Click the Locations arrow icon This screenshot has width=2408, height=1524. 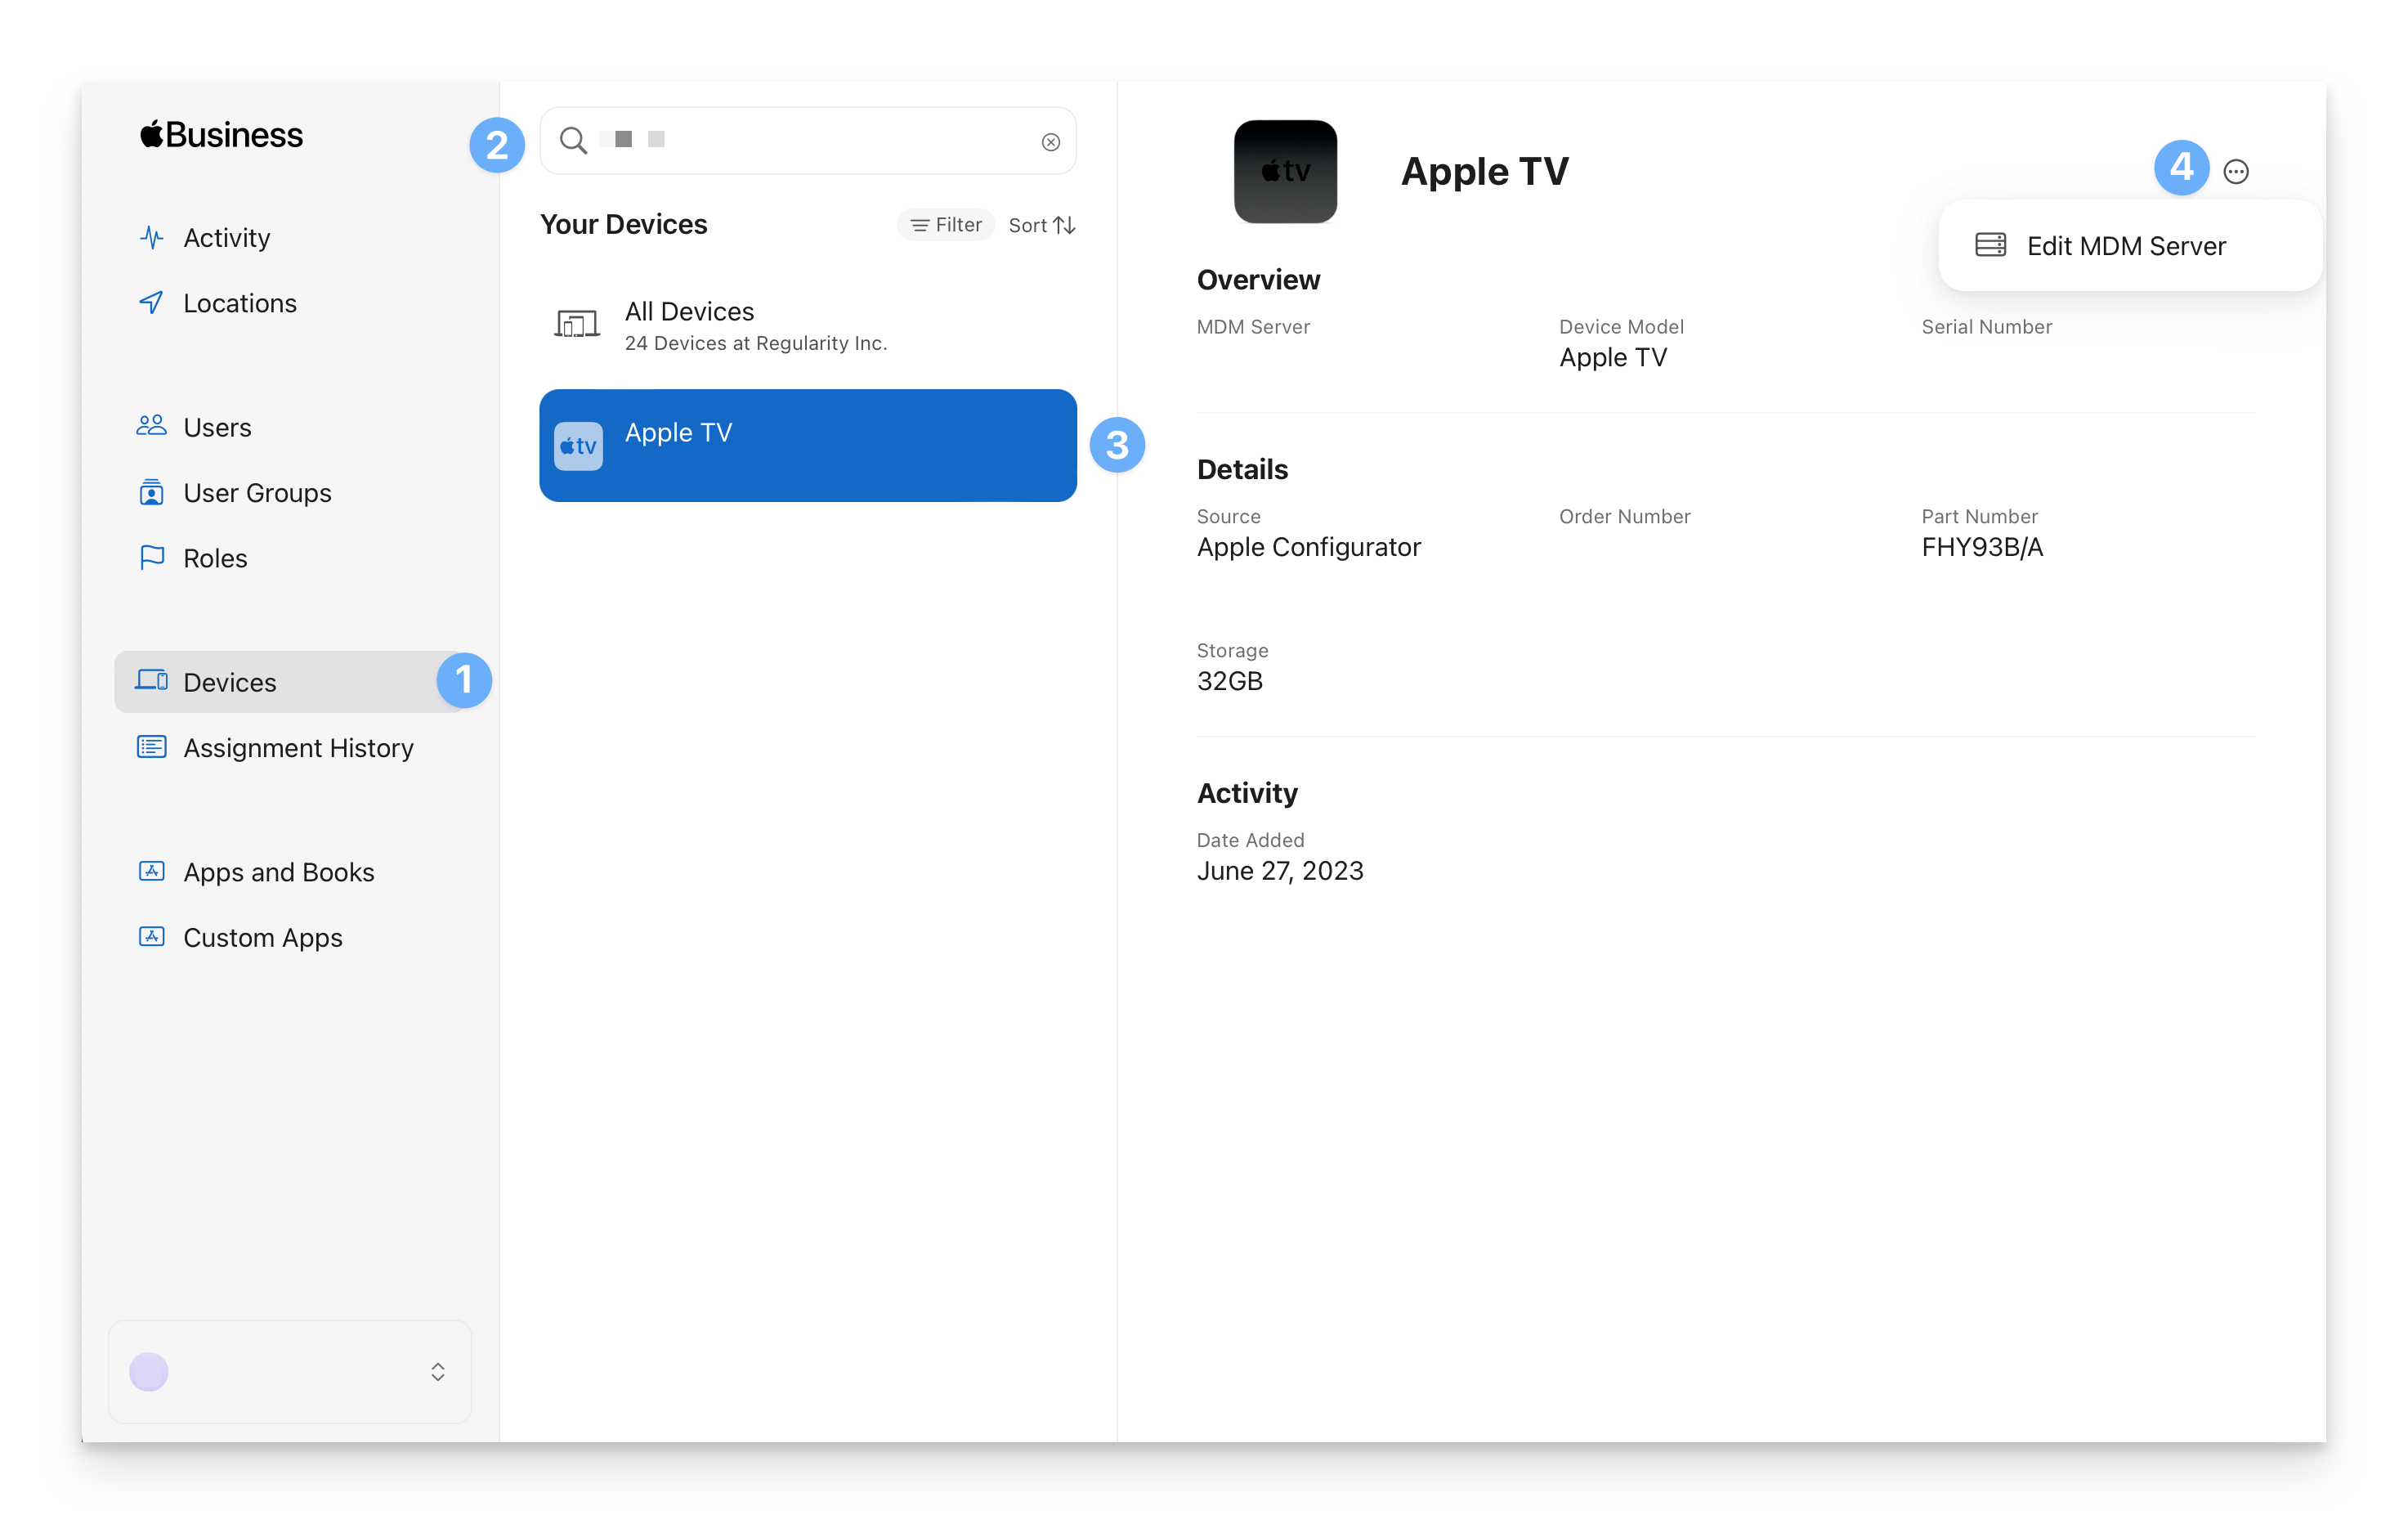(151, 303)
